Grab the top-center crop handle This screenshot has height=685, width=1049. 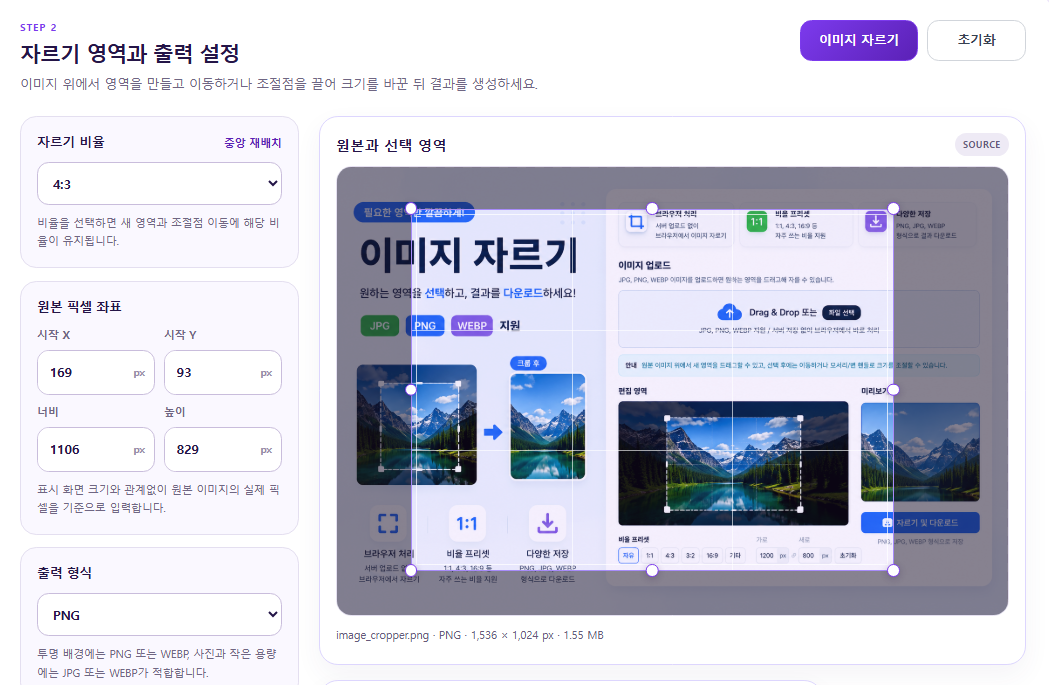[x=652, y=209]
